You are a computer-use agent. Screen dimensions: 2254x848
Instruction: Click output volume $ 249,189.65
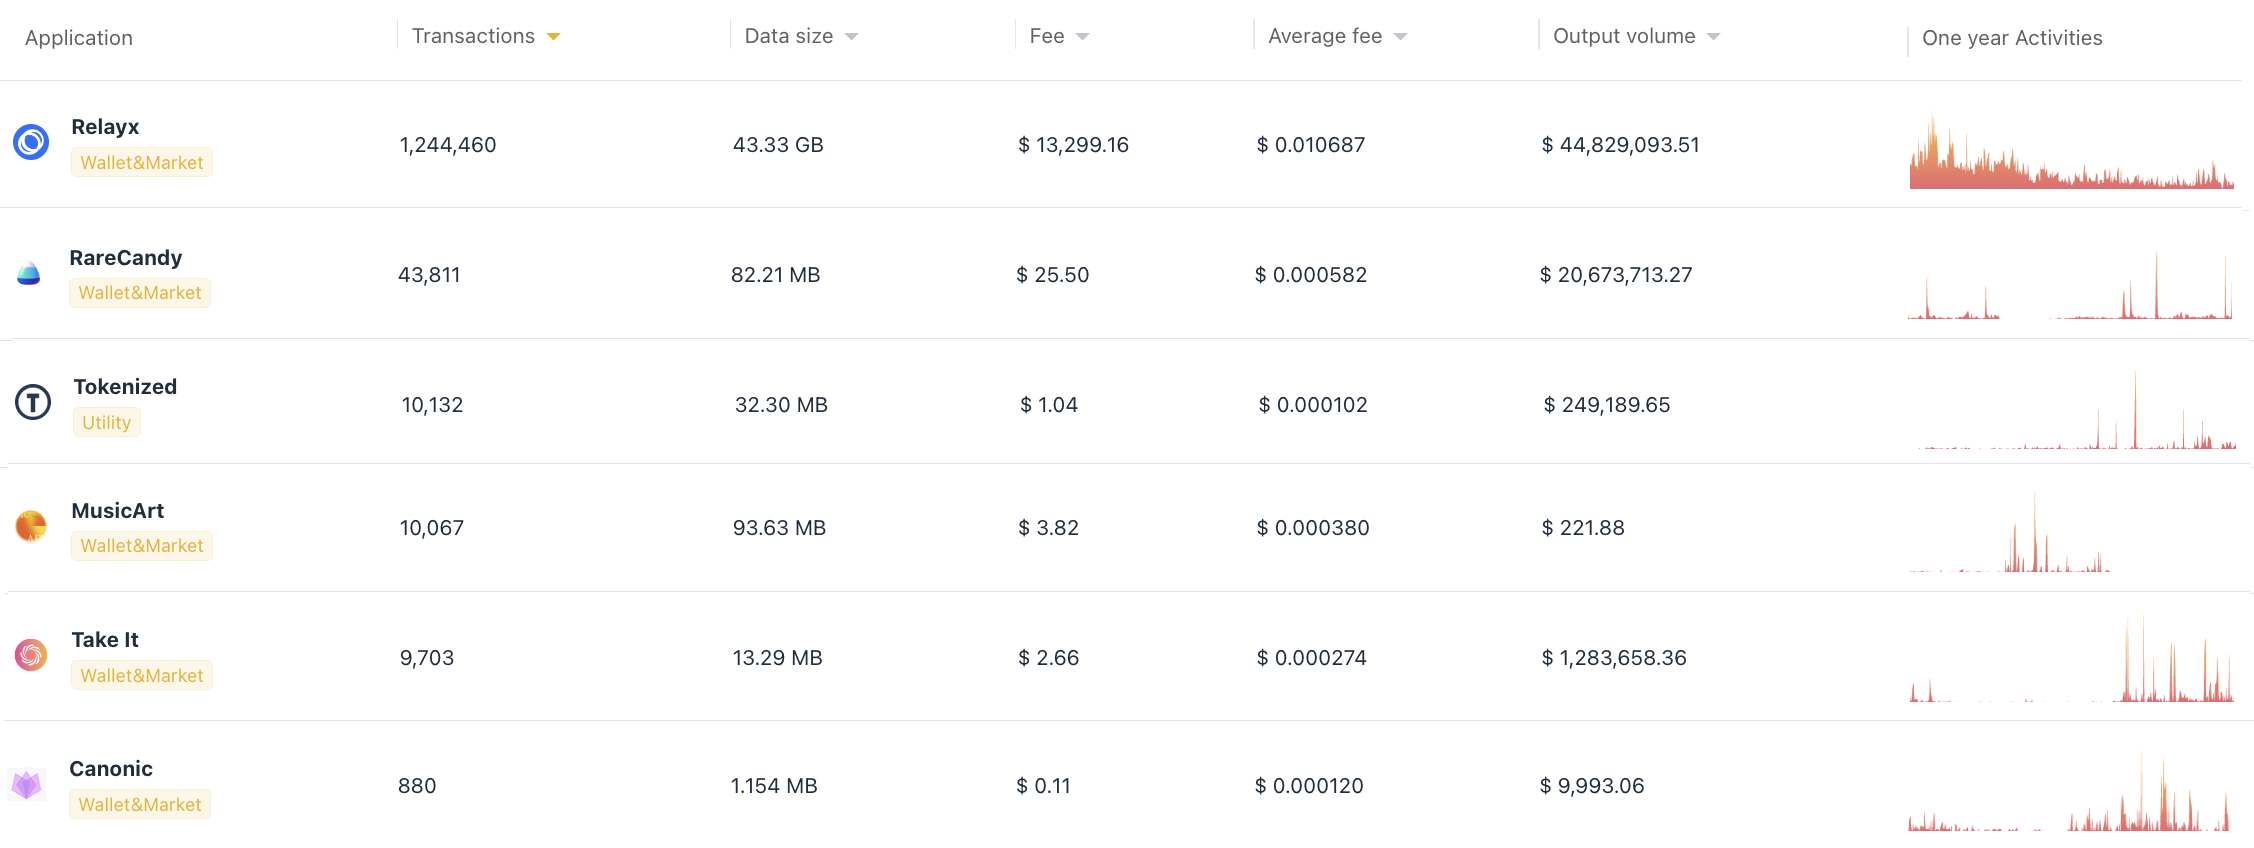coord(1607,405)
